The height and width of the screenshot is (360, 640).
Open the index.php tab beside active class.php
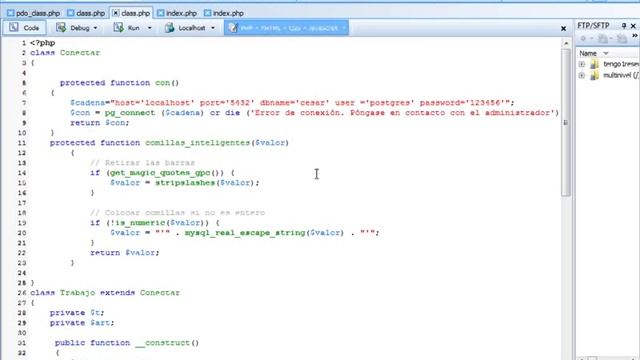click(x=177, y=13)
